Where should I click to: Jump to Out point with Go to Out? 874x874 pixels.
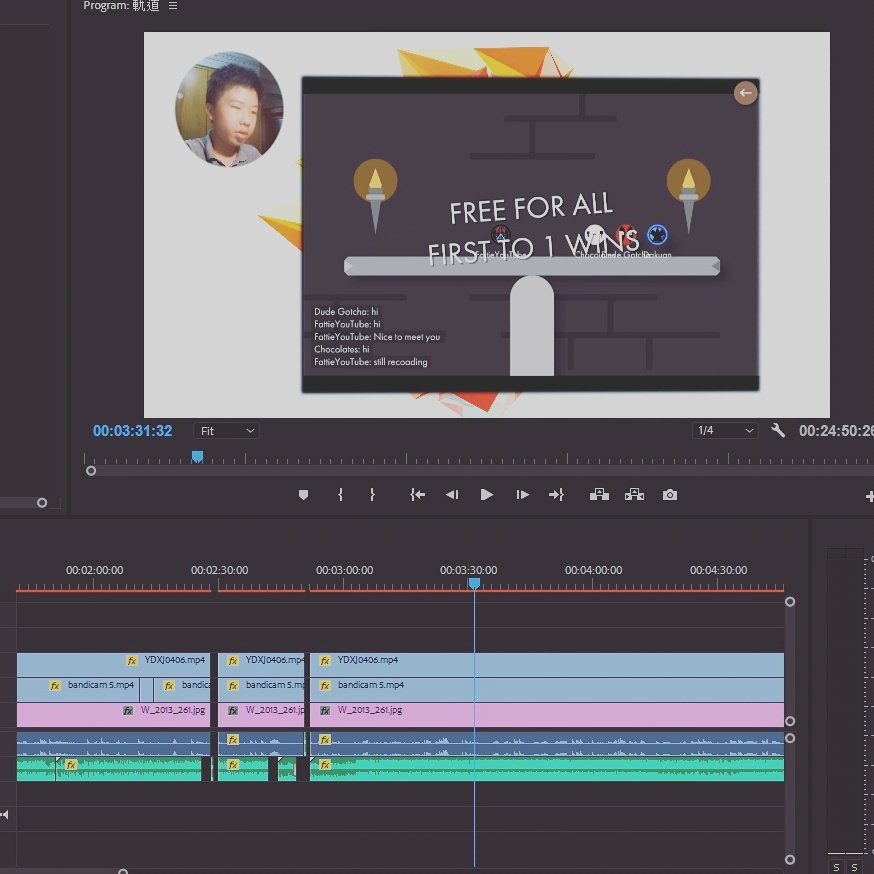coord(556,495)
